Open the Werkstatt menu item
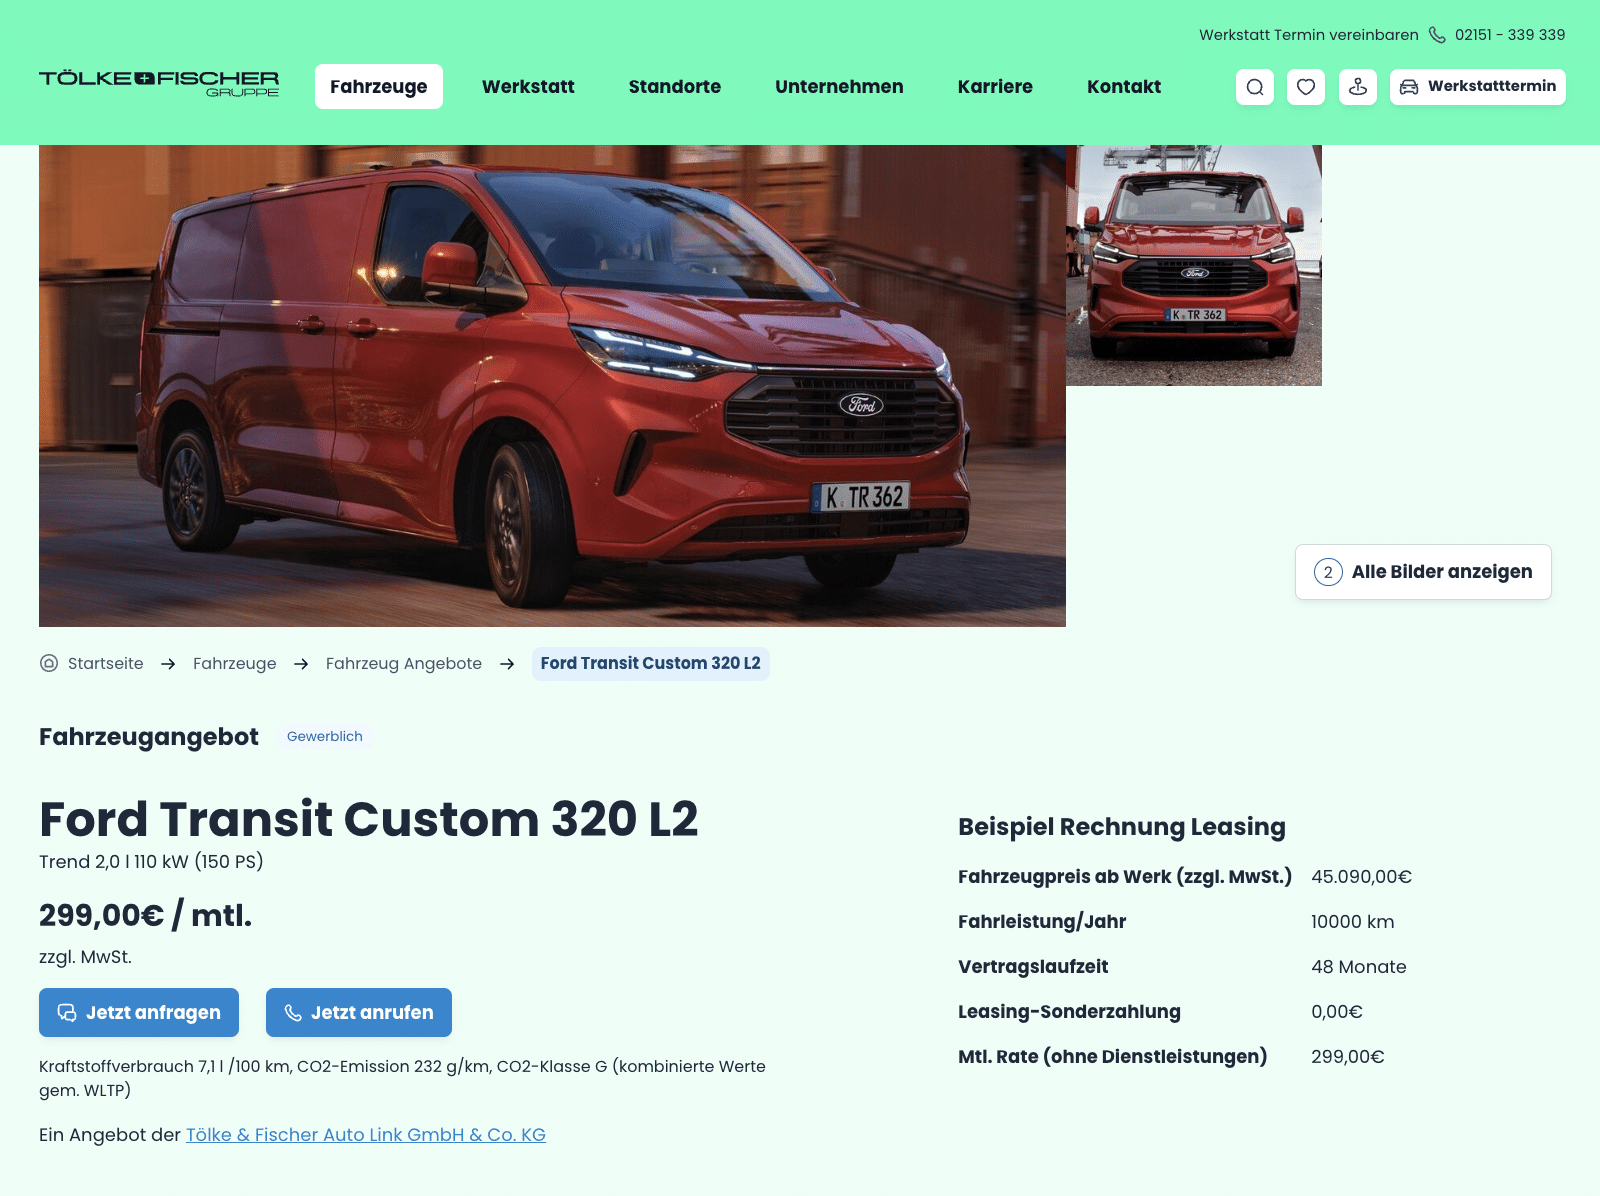 click(528, 87)
